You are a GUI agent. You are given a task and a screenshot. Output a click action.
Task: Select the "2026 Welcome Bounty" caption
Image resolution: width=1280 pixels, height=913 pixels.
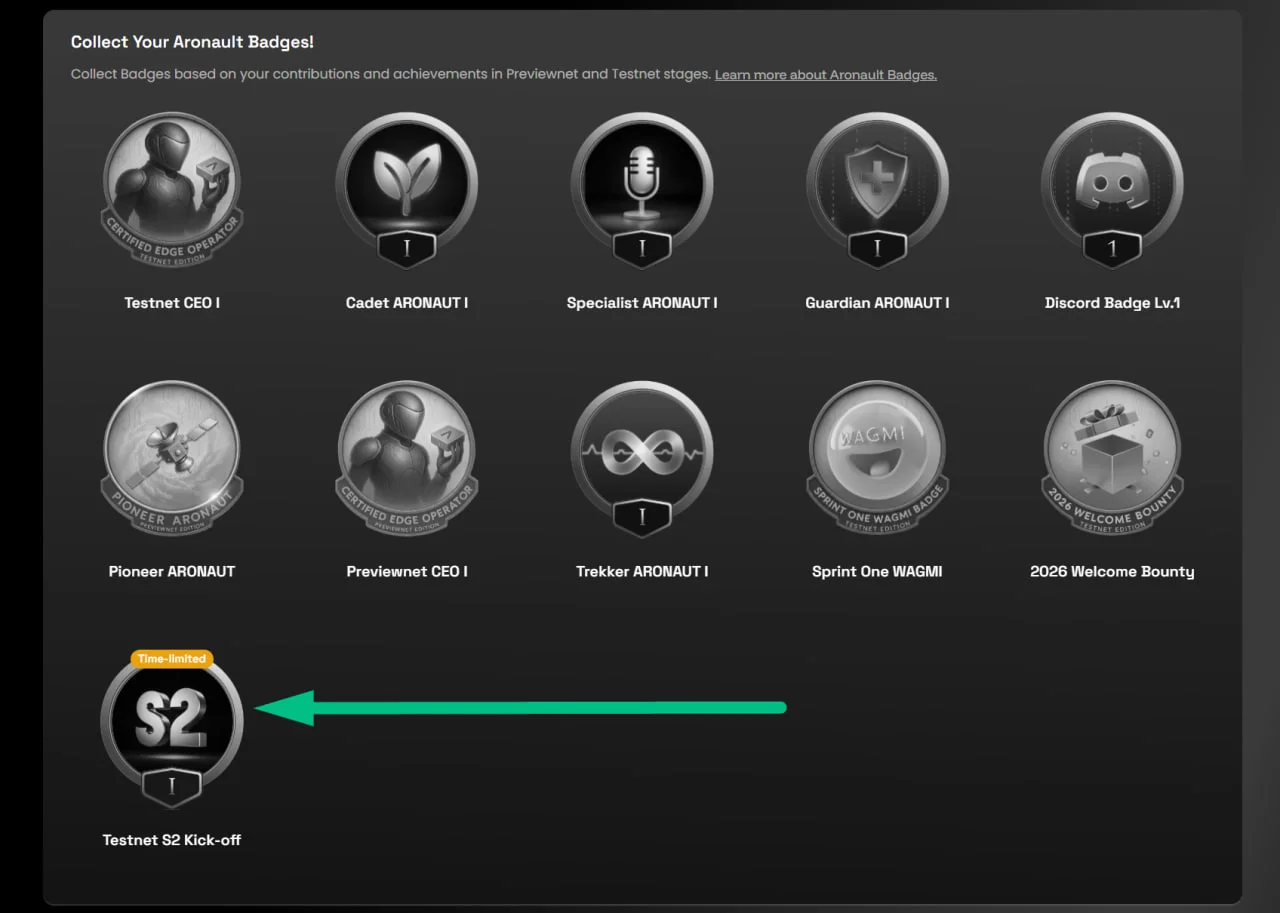click(x=1112, y=572)
